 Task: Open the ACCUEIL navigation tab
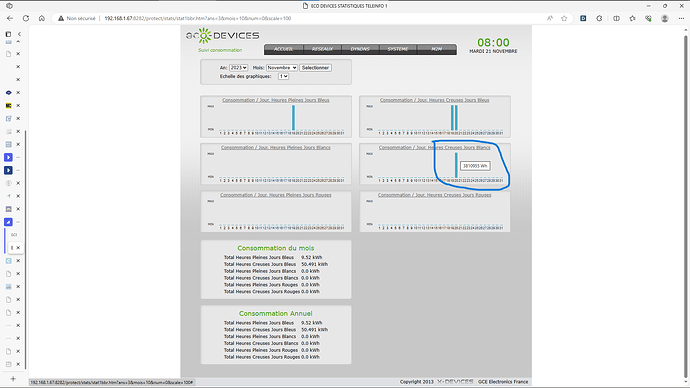click(x=283, y=49)
